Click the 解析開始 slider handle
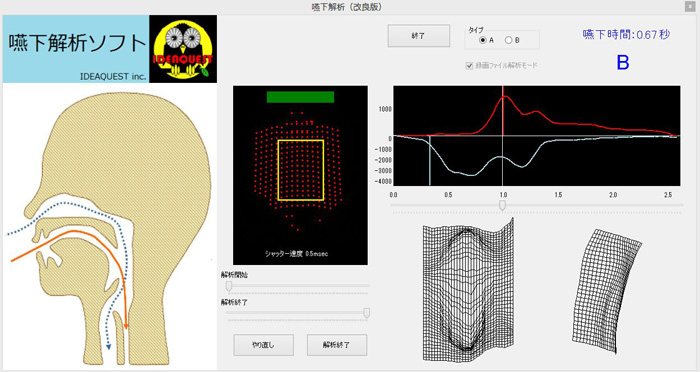This screenshot has height=372, width=700. [x=229, y=286]
